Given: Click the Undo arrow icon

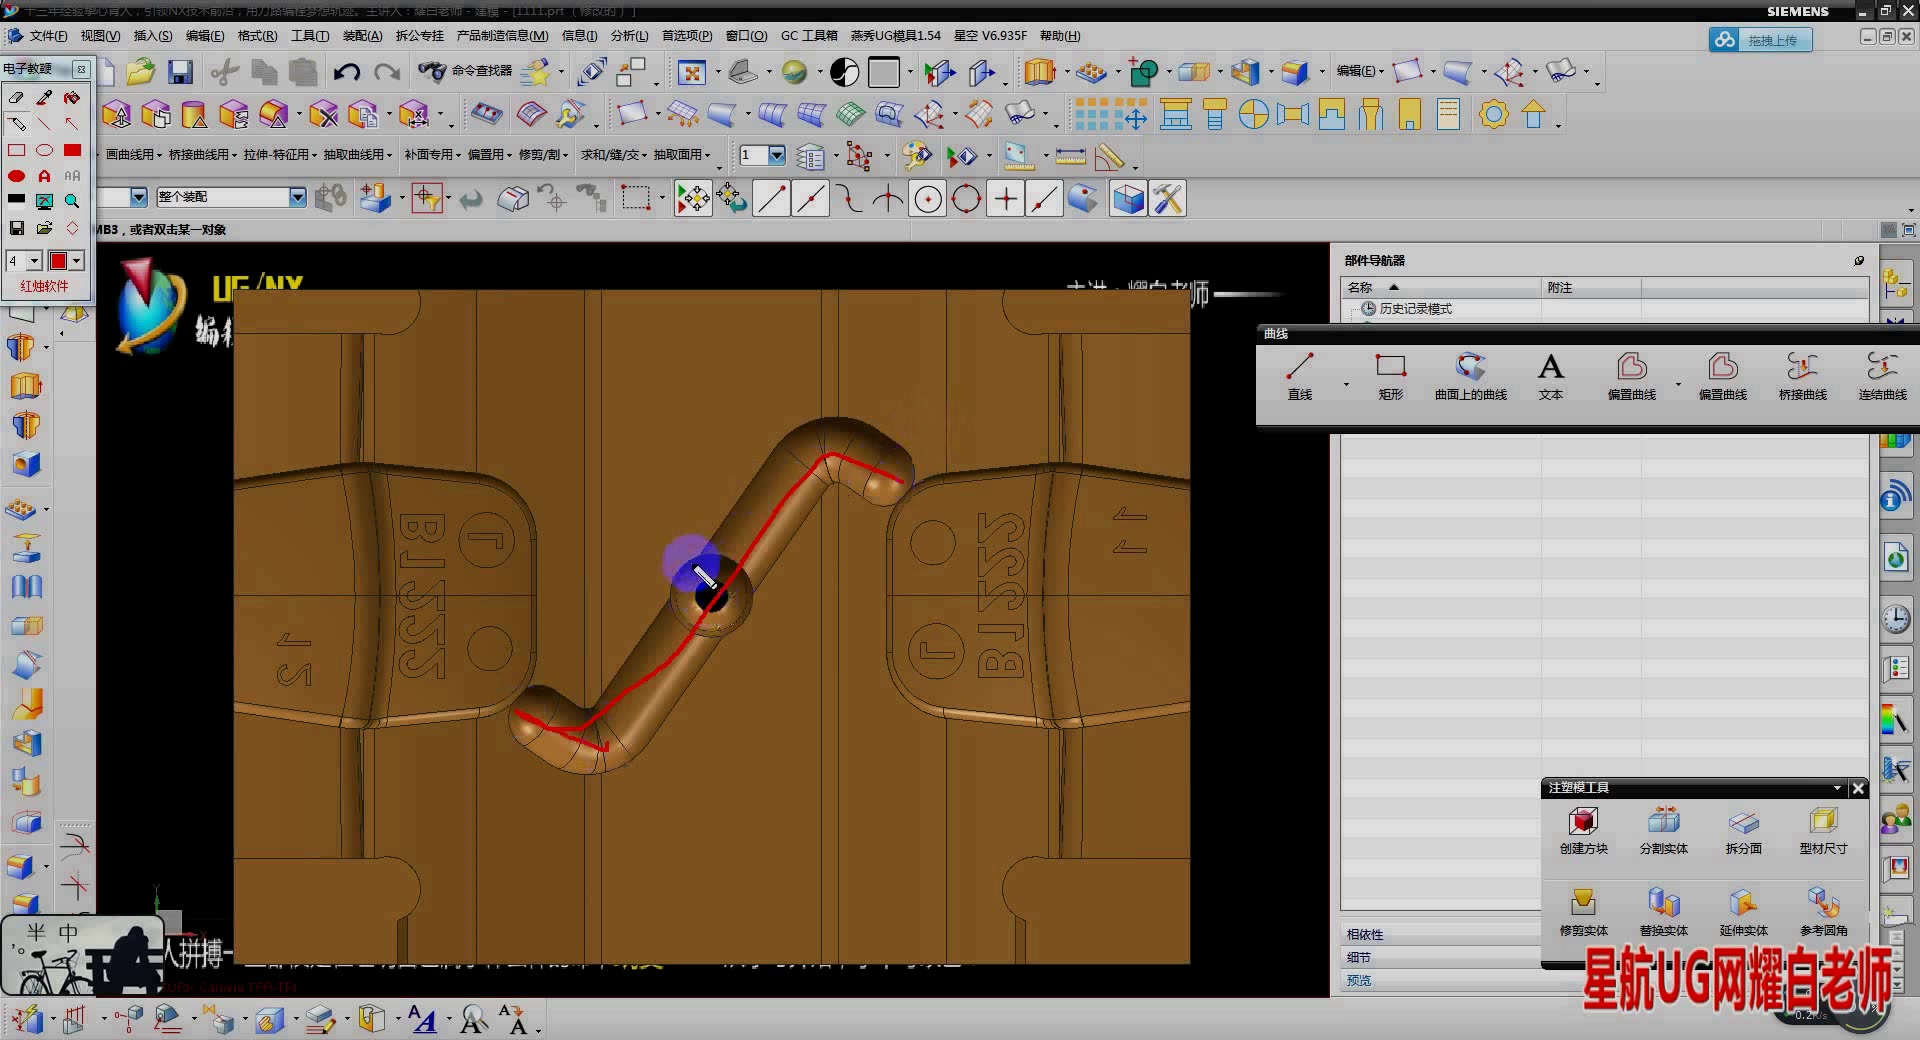Looking at the screenshot, I should click(346, 72).
